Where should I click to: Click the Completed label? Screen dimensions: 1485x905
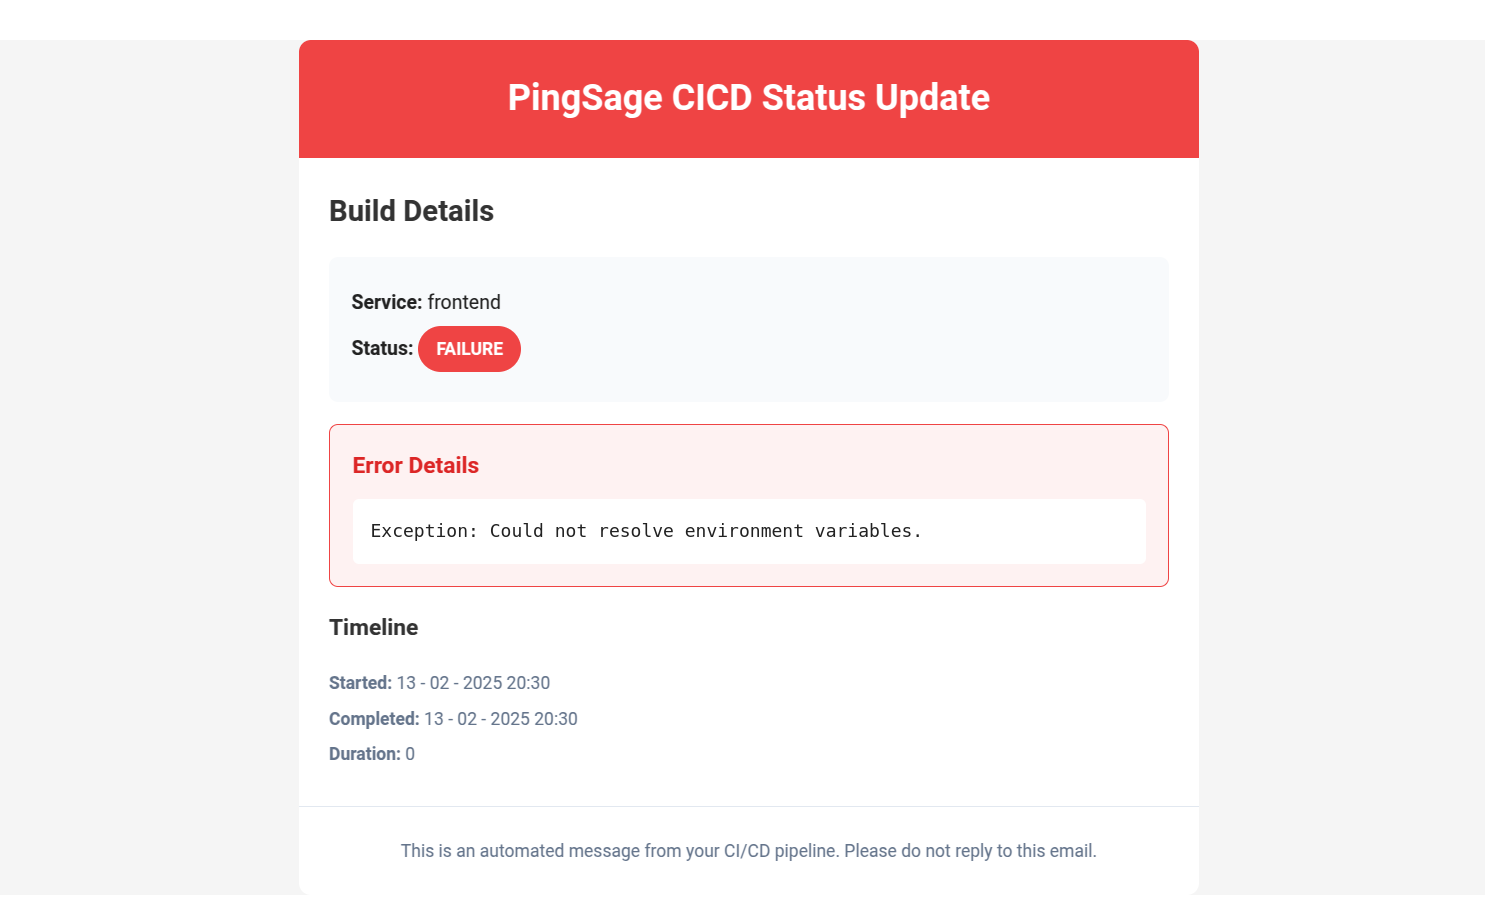(374, 719)
